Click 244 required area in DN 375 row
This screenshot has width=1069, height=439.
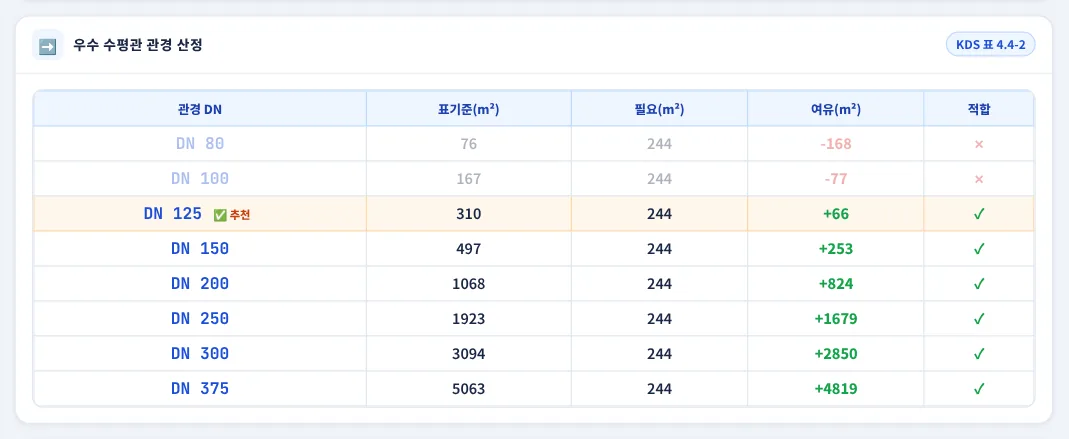(659, 389)
